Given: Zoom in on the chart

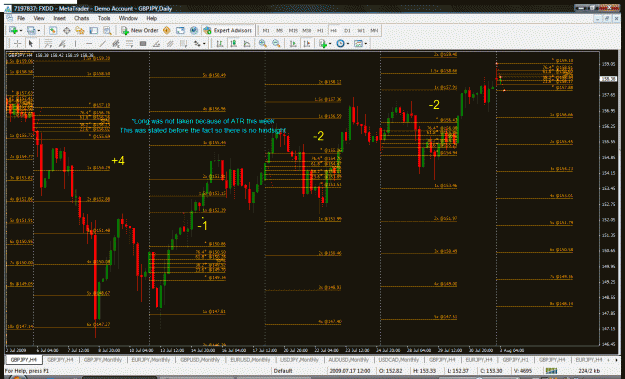Looking at the screenshot, I should pos(262,44).
